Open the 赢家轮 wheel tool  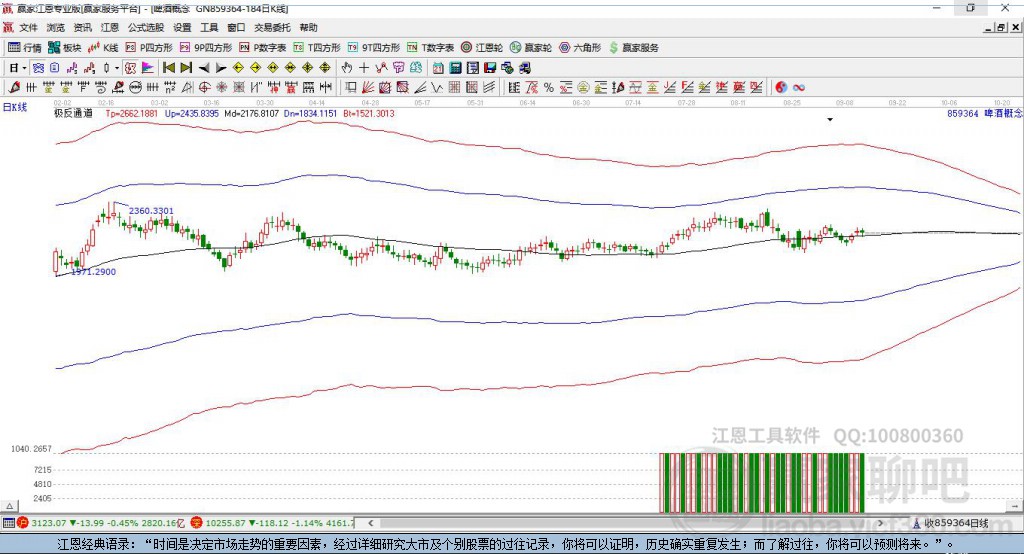531,48
